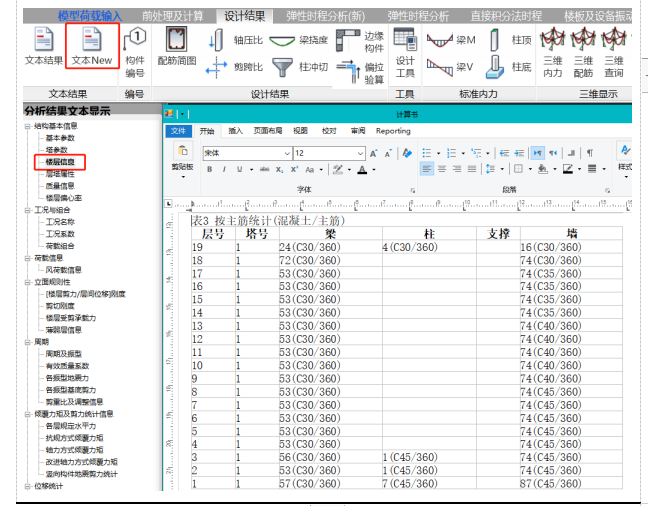Click the 文本New icon in the ribbon

(x=92, y=47)
